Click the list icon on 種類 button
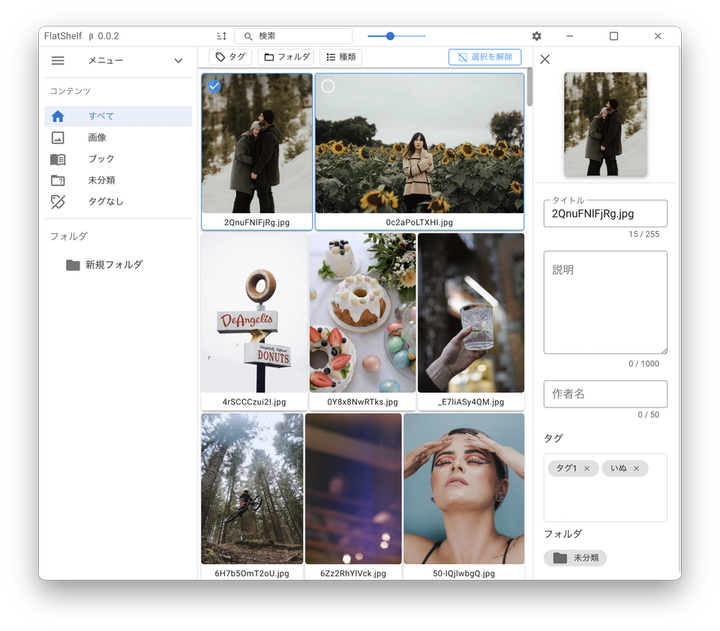The height and width of the screenshot is (631, 720). (331, 57)
